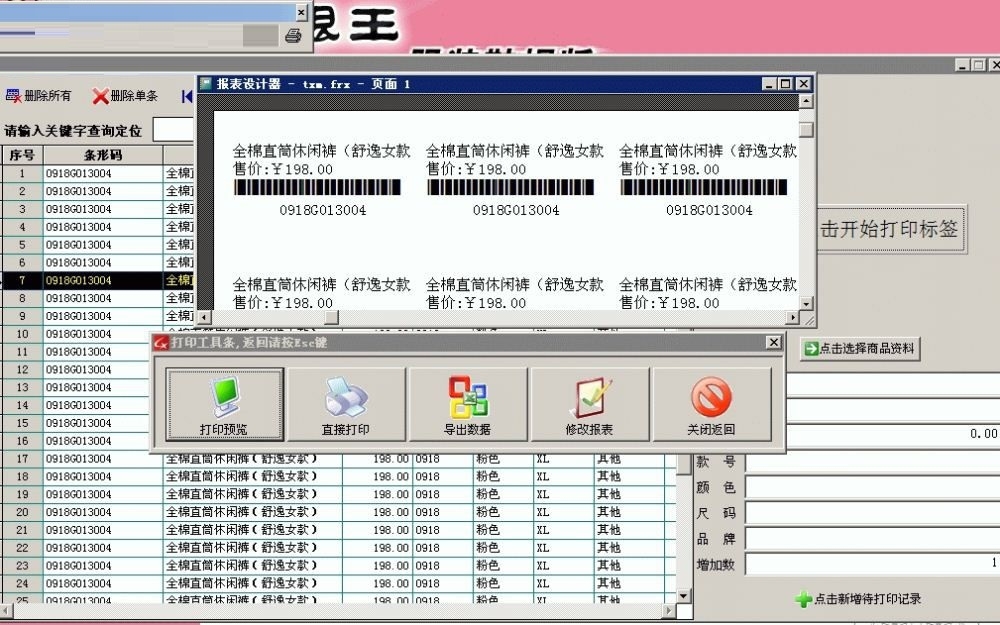Click the keyword search input field
Screen dimensions: 1000x625
coord(173,130)
